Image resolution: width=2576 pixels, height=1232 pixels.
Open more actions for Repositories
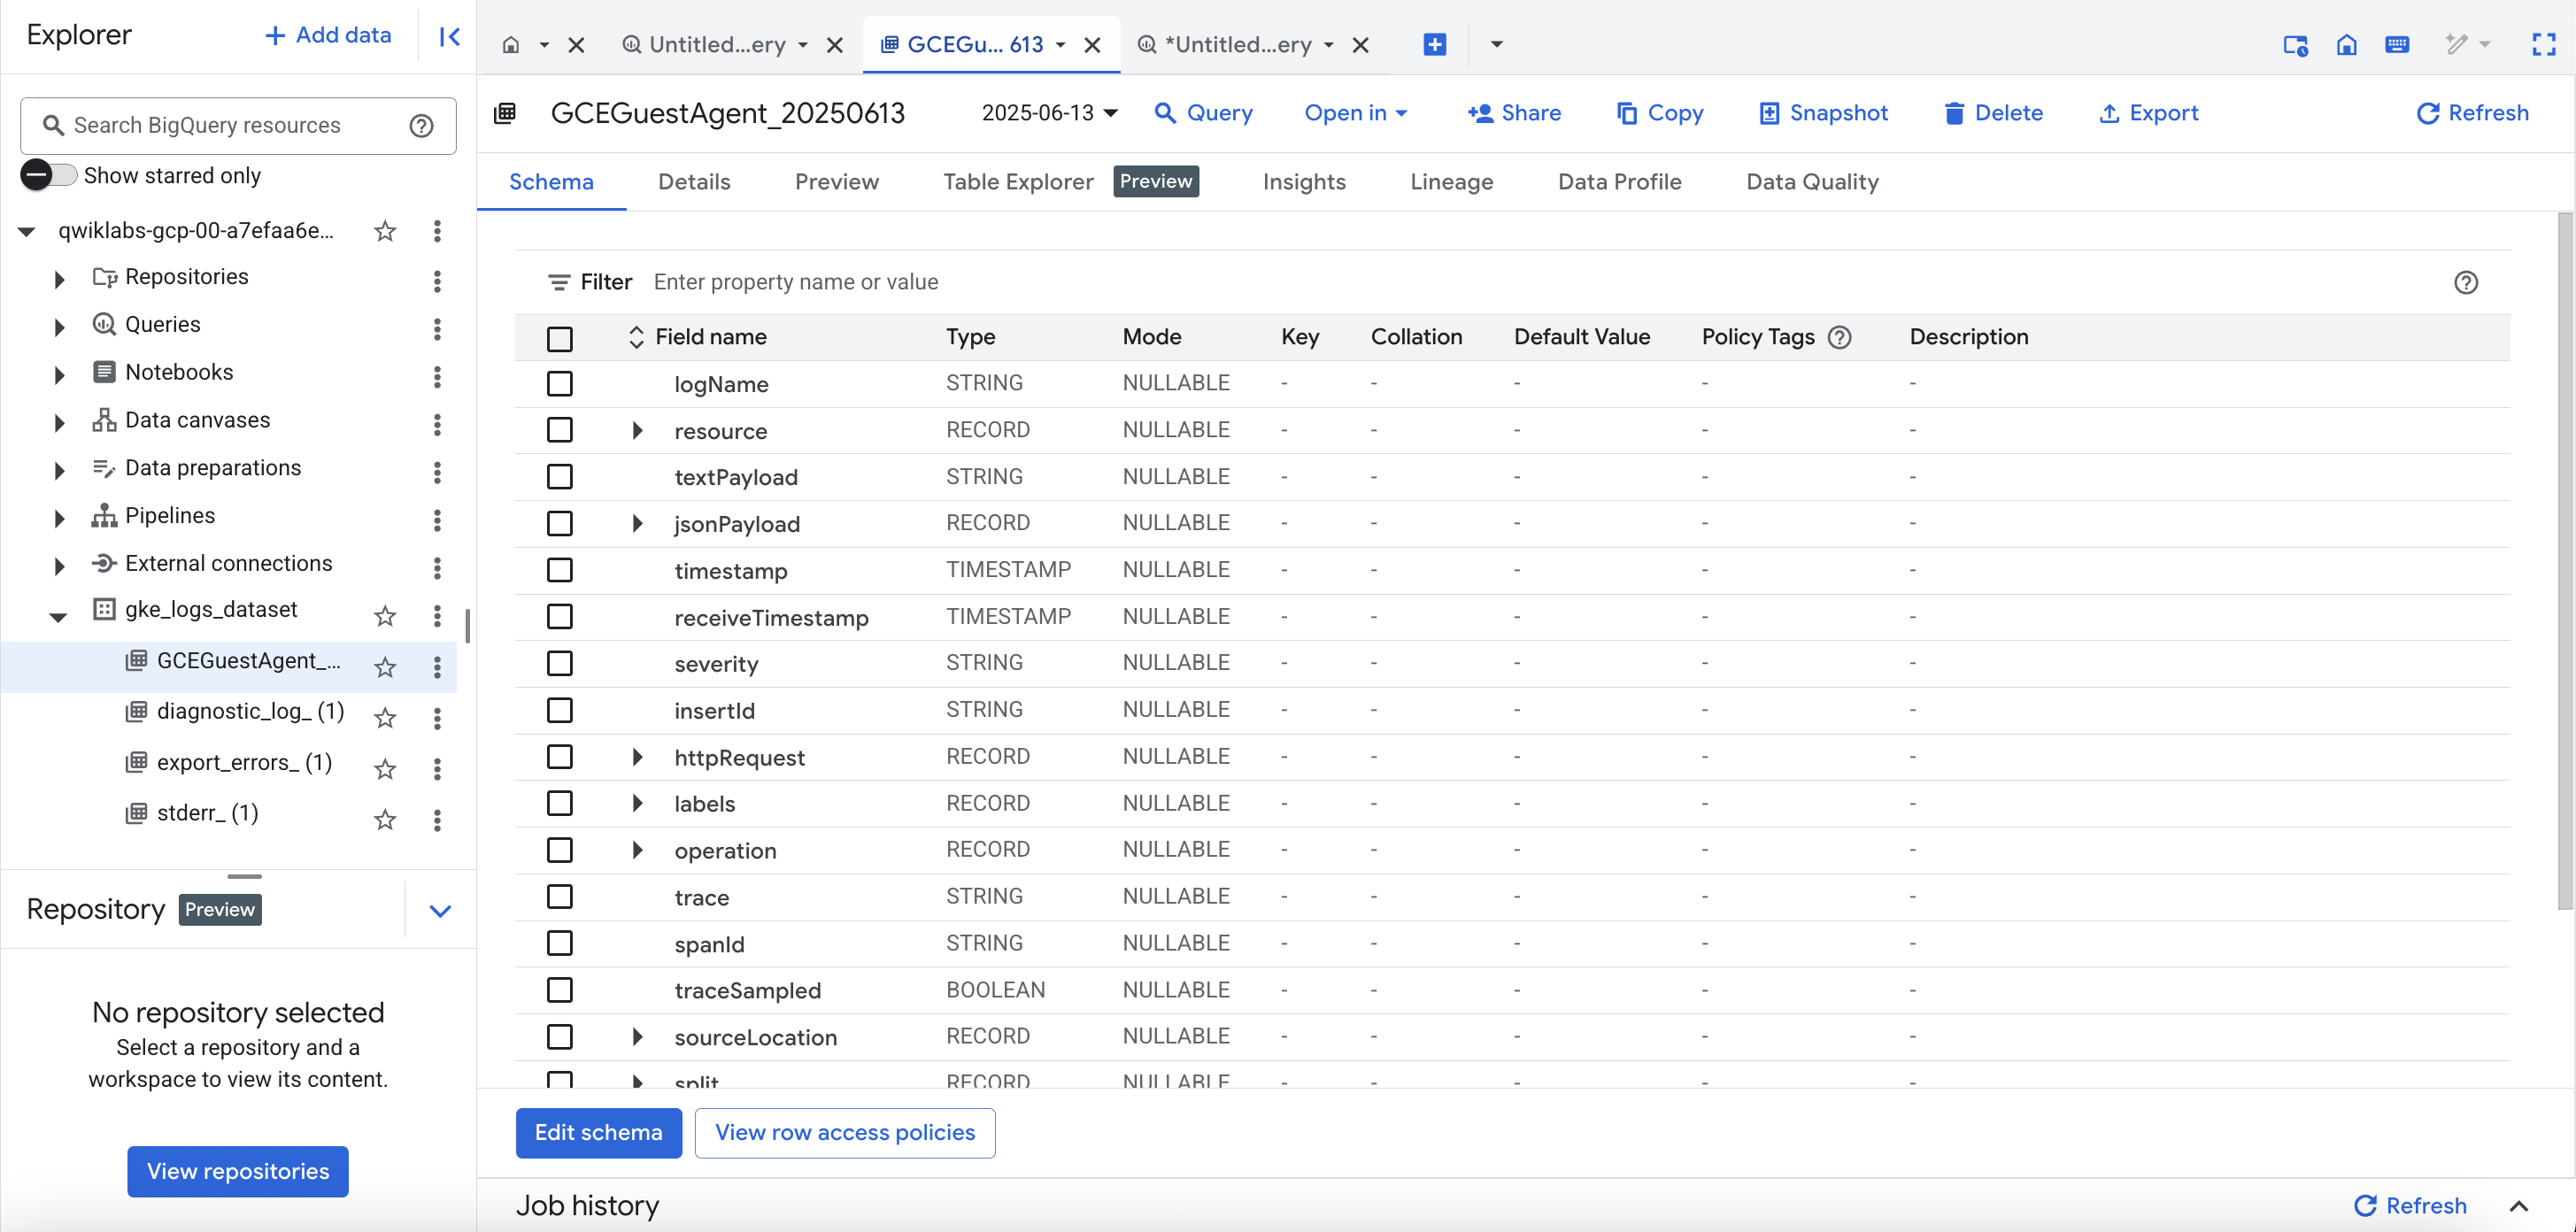[x=437, y=281]
